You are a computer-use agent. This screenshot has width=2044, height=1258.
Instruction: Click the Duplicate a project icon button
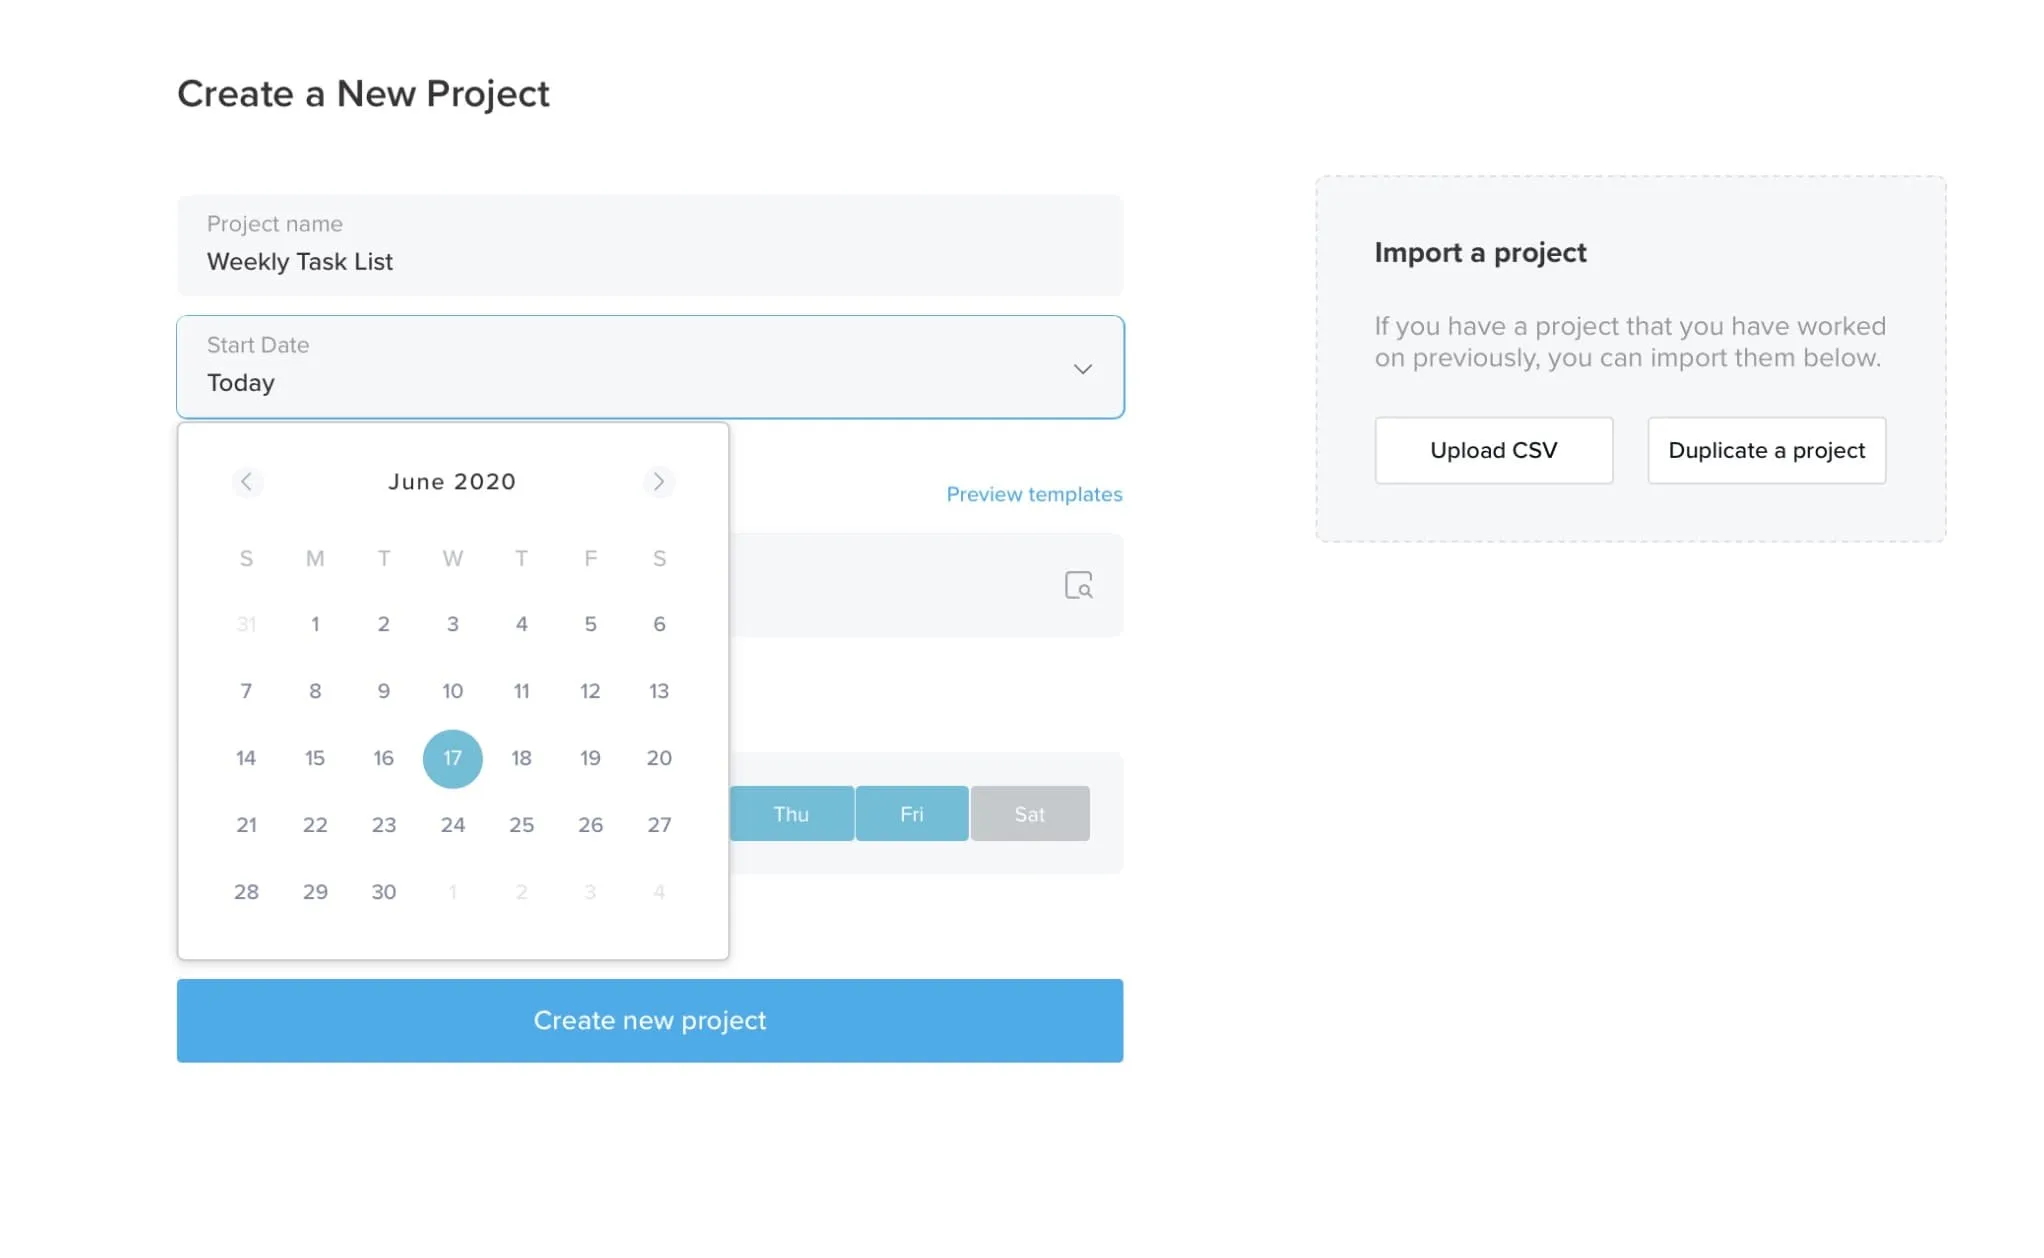(x=1767, y=449)
